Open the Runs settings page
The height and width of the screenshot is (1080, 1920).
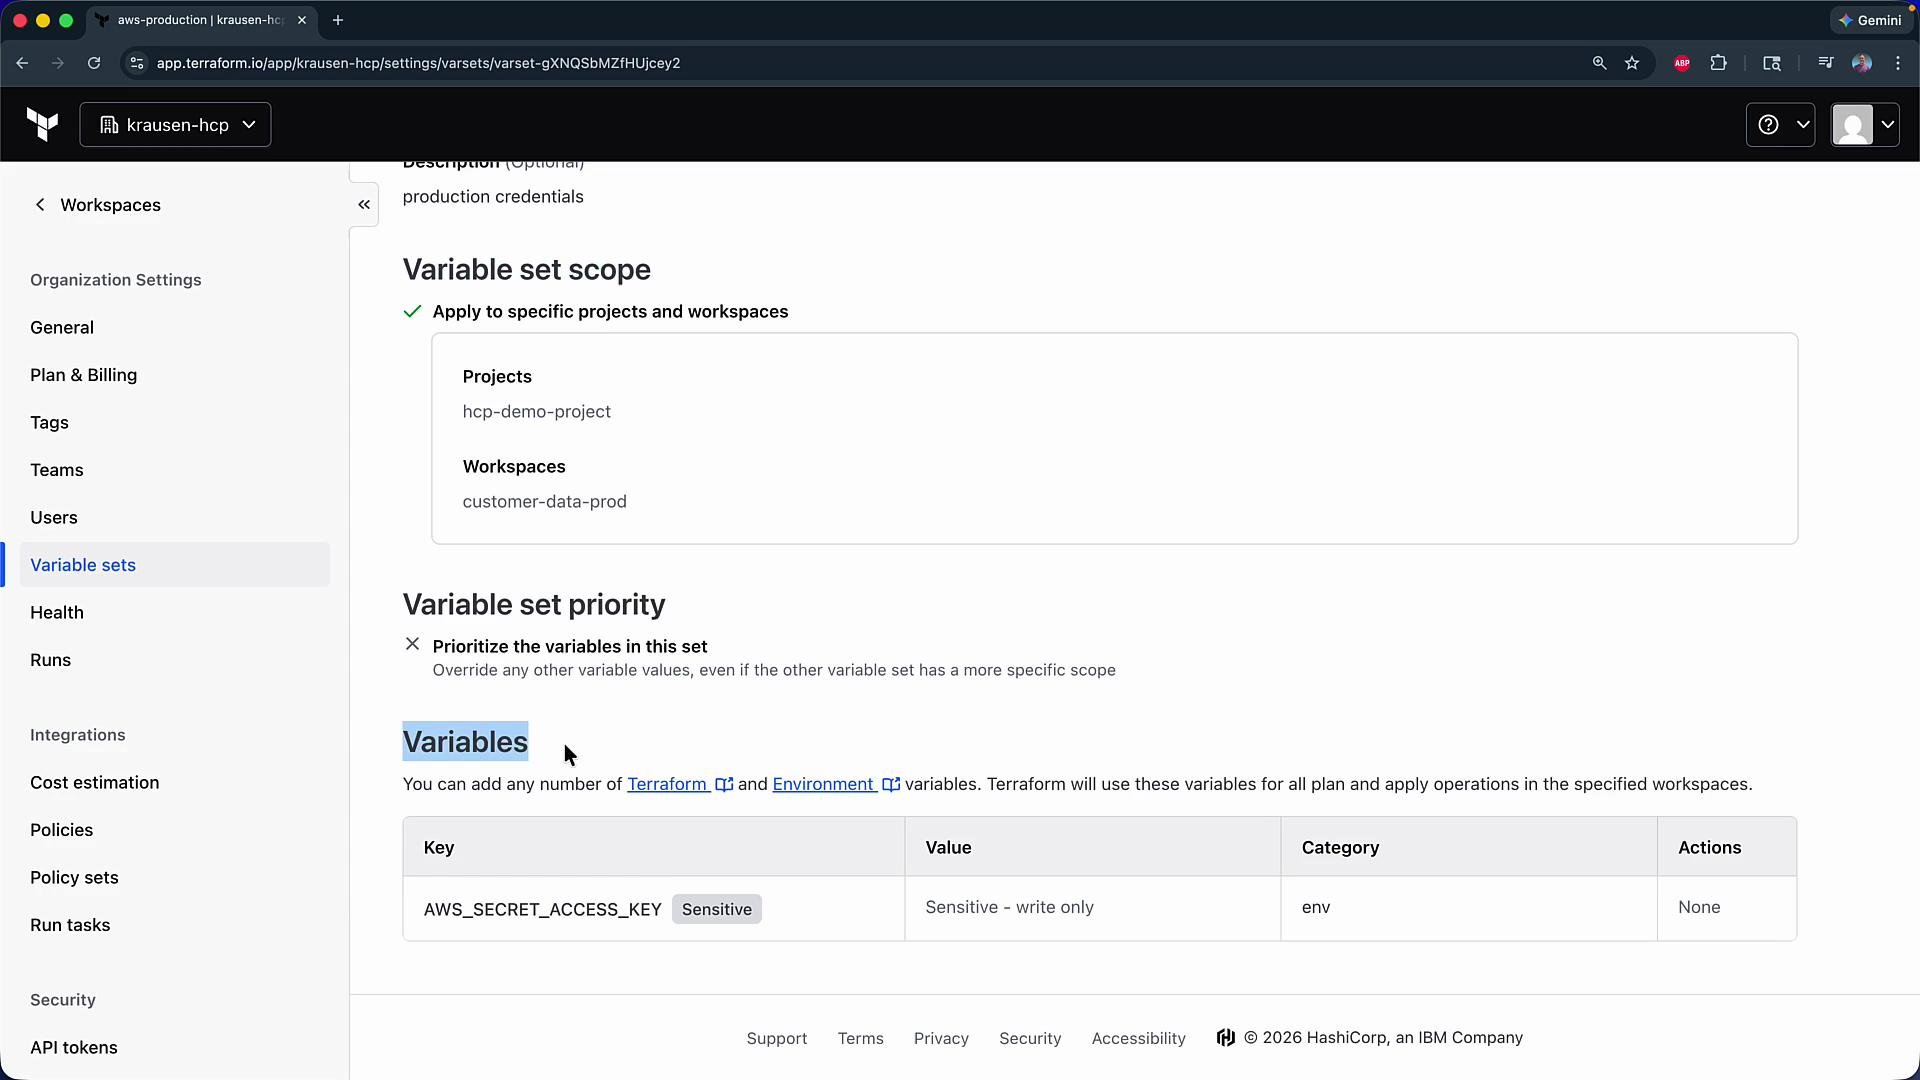pos(50,660)
